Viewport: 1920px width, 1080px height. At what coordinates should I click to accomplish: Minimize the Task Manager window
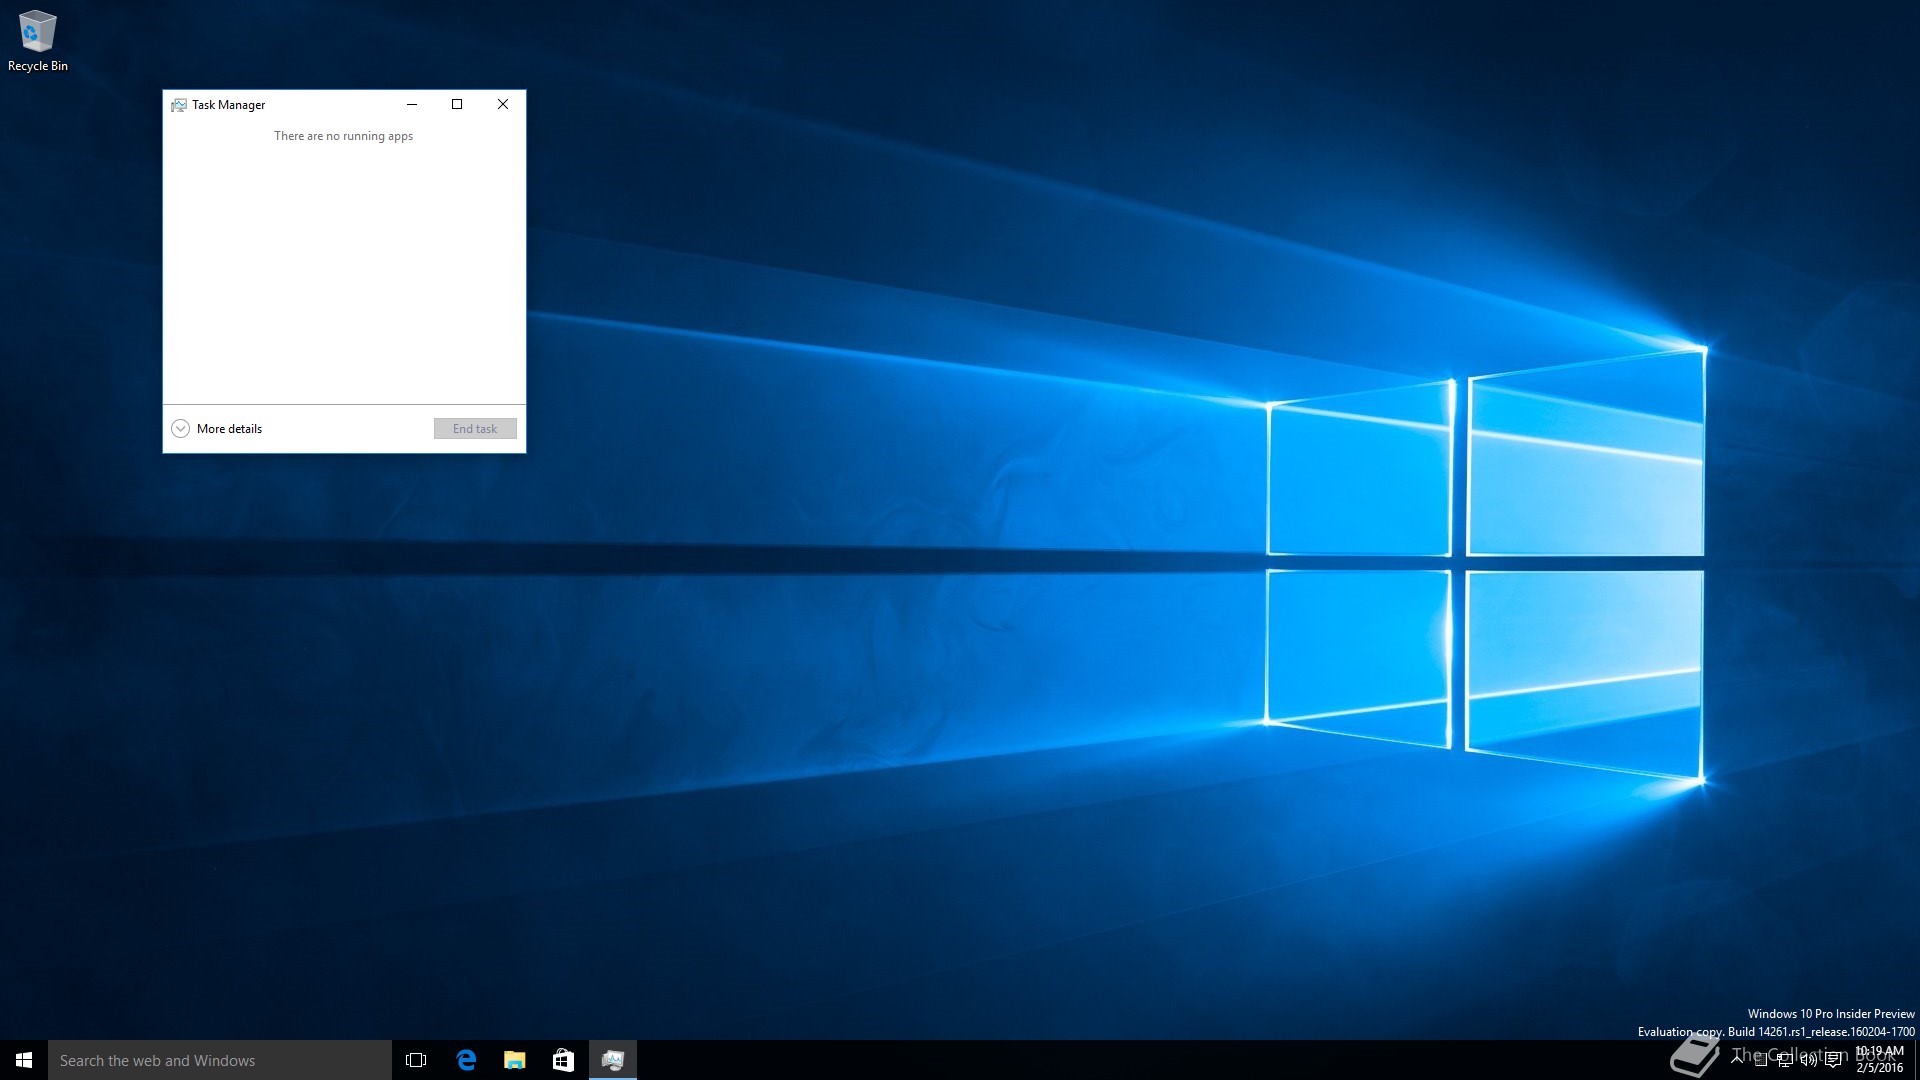[411, 104]
